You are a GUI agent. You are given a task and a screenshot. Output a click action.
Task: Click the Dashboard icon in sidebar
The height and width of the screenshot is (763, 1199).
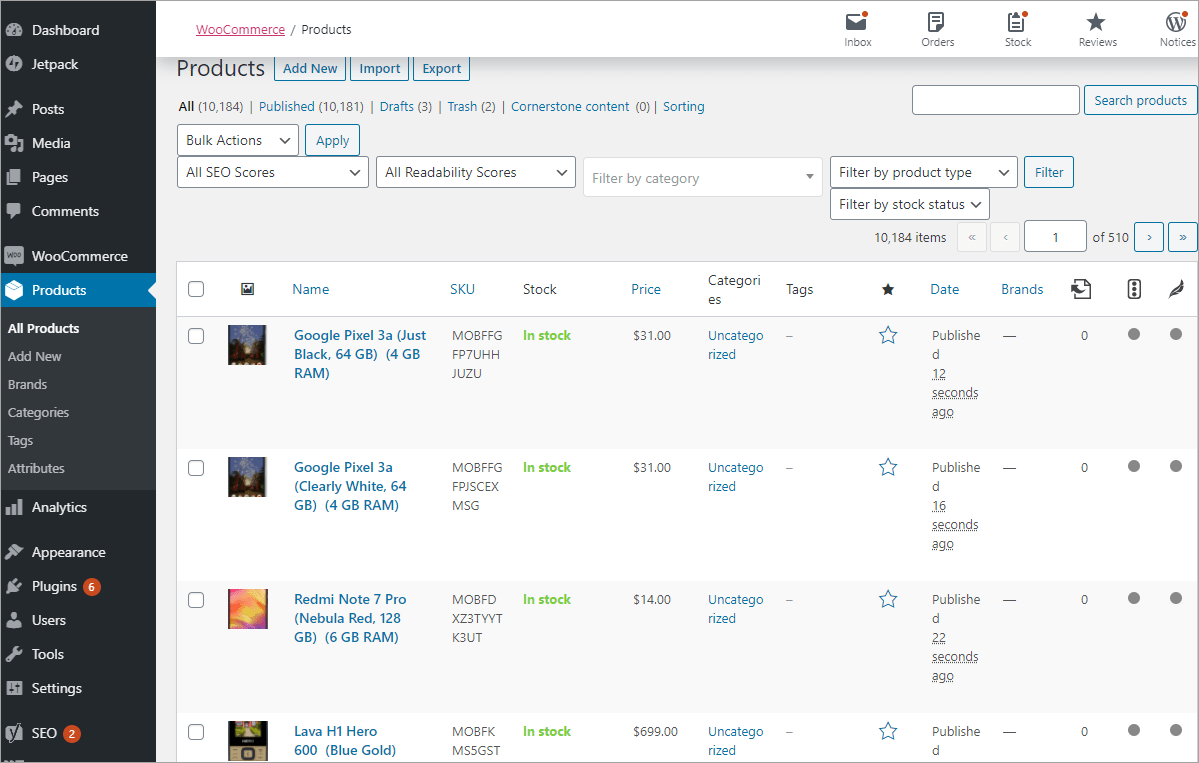(x=14, y=30)
